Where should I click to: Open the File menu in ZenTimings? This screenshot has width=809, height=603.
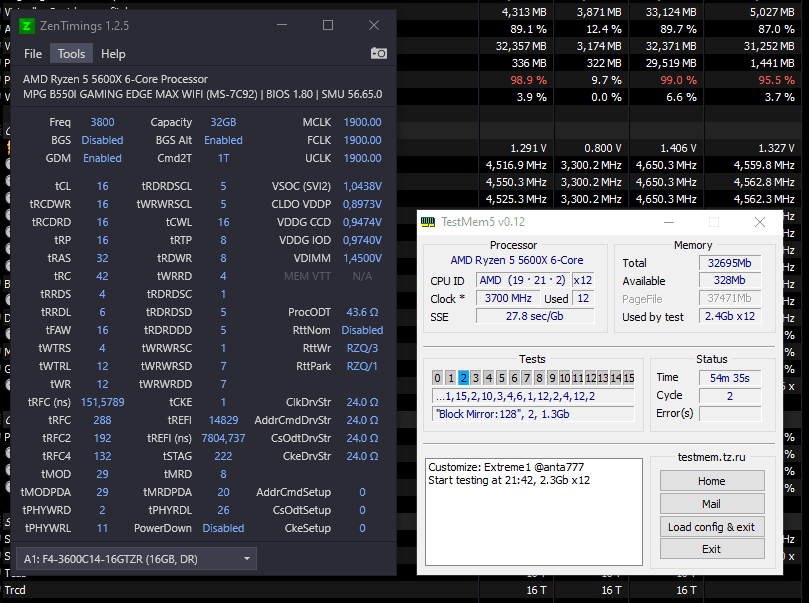coord(33,54)
